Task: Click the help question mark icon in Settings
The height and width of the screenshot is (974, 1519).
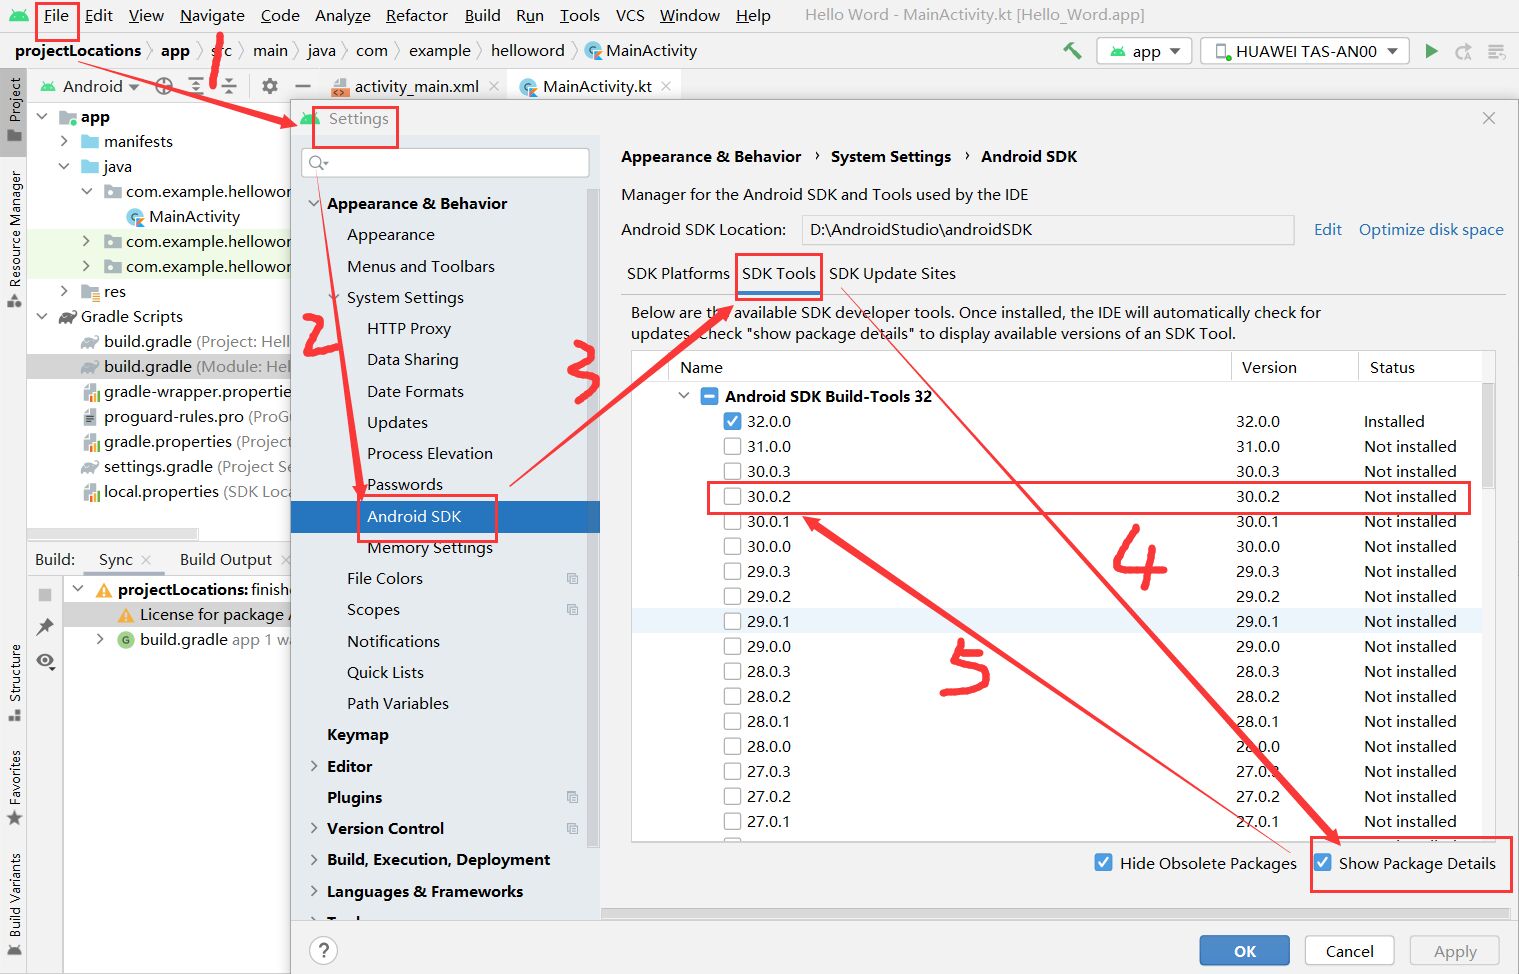Action: coord(322,950)
